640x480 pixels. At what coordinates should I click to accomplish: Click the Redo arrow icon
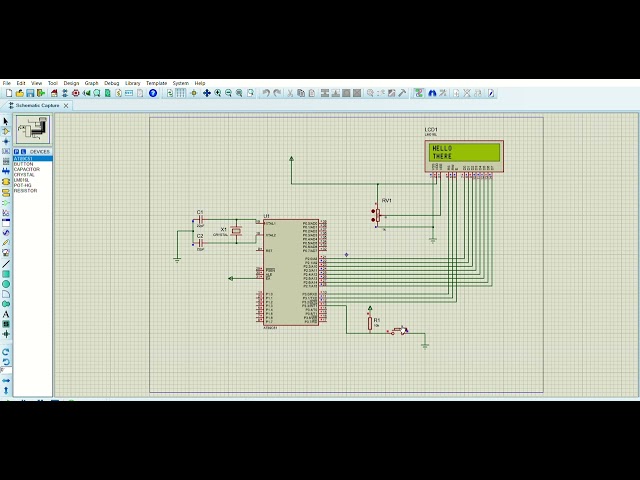pyautogui.click(x=277, y=93)
